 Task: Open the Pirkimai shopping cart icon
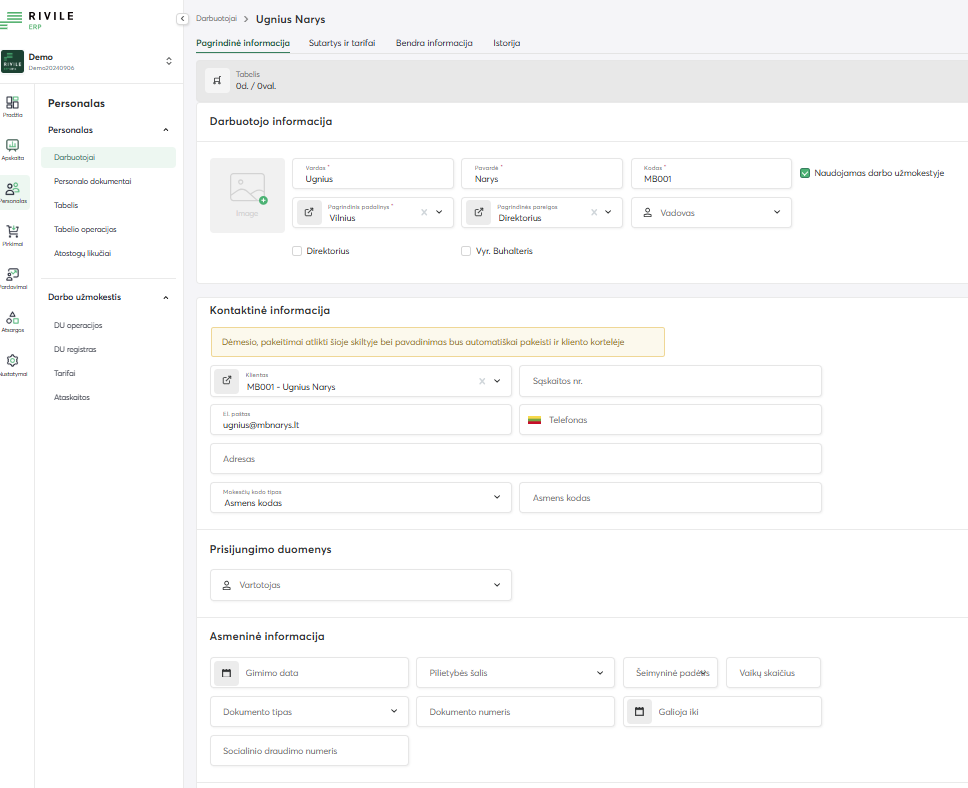pos(13,232)
